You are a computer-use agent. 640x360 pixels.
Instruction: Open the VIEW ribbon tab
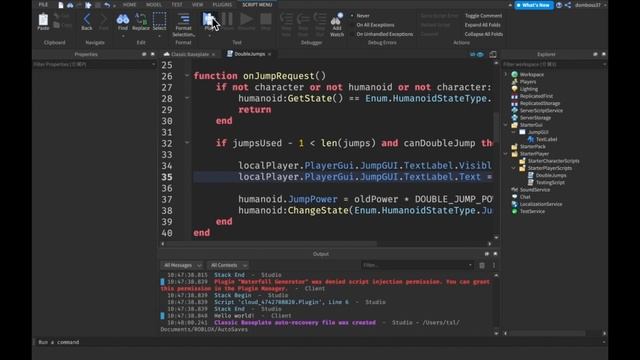[198, 5]
